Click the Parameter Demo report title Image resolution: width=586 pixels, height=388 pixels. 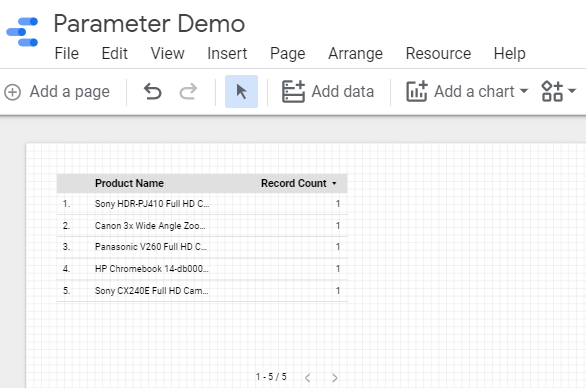[149, 24]
